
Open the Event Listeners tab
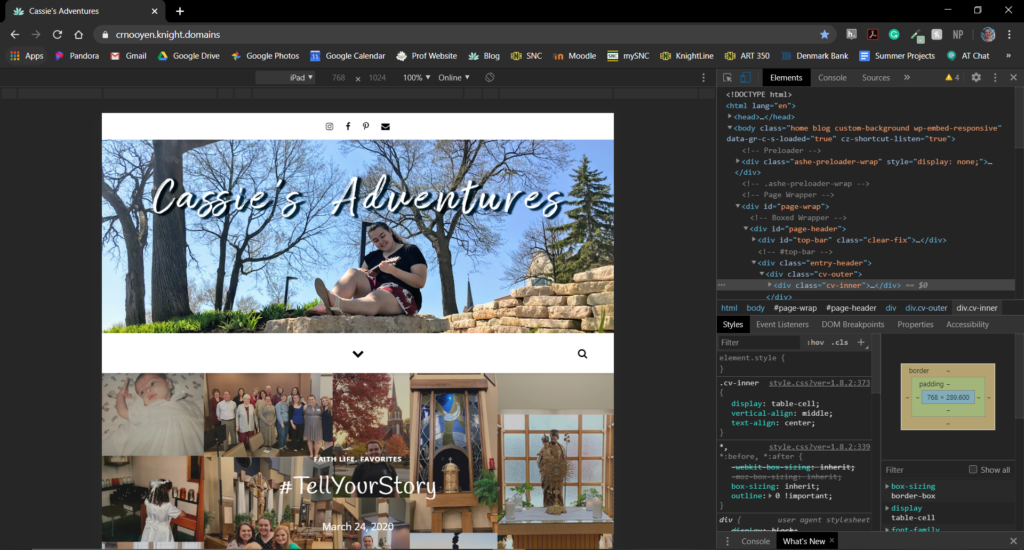click(x=782, y=324)
